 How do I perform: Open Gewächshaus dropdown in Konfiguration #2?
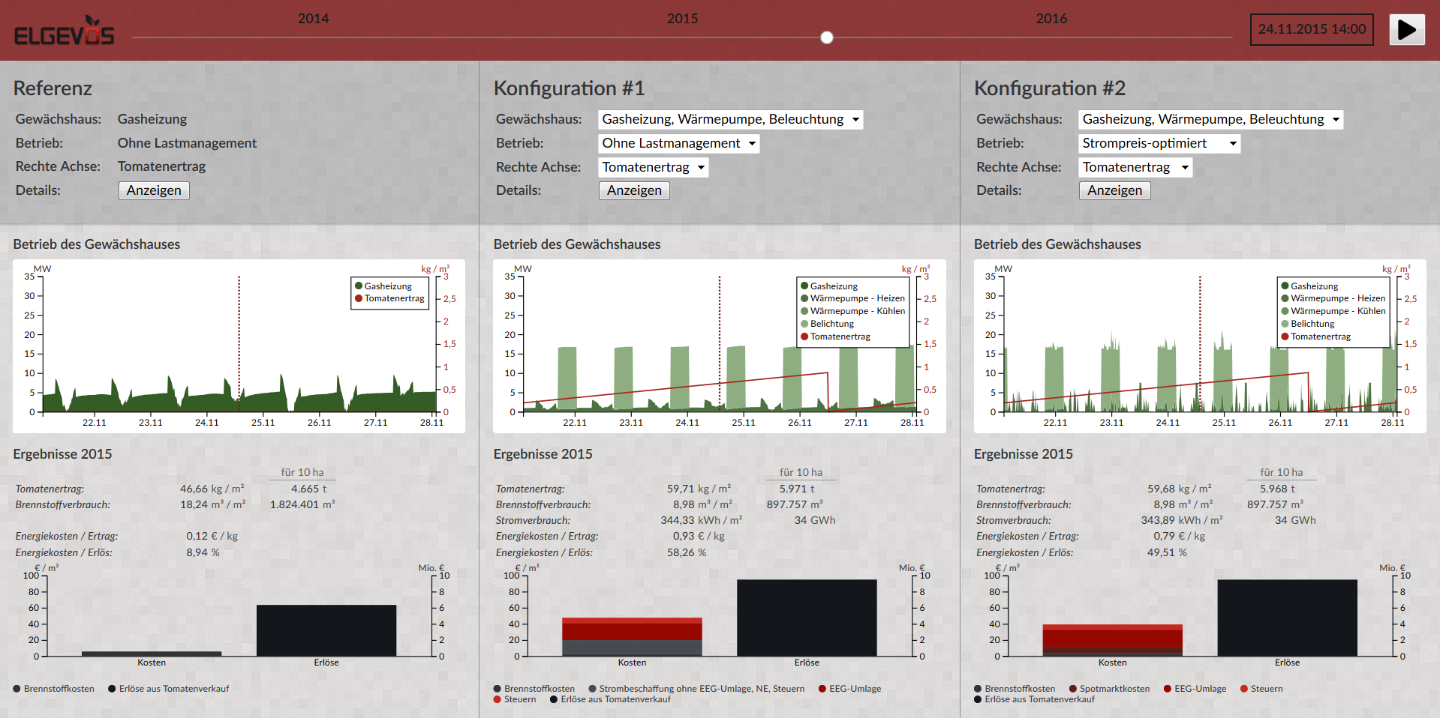(x=1211, y=119)
